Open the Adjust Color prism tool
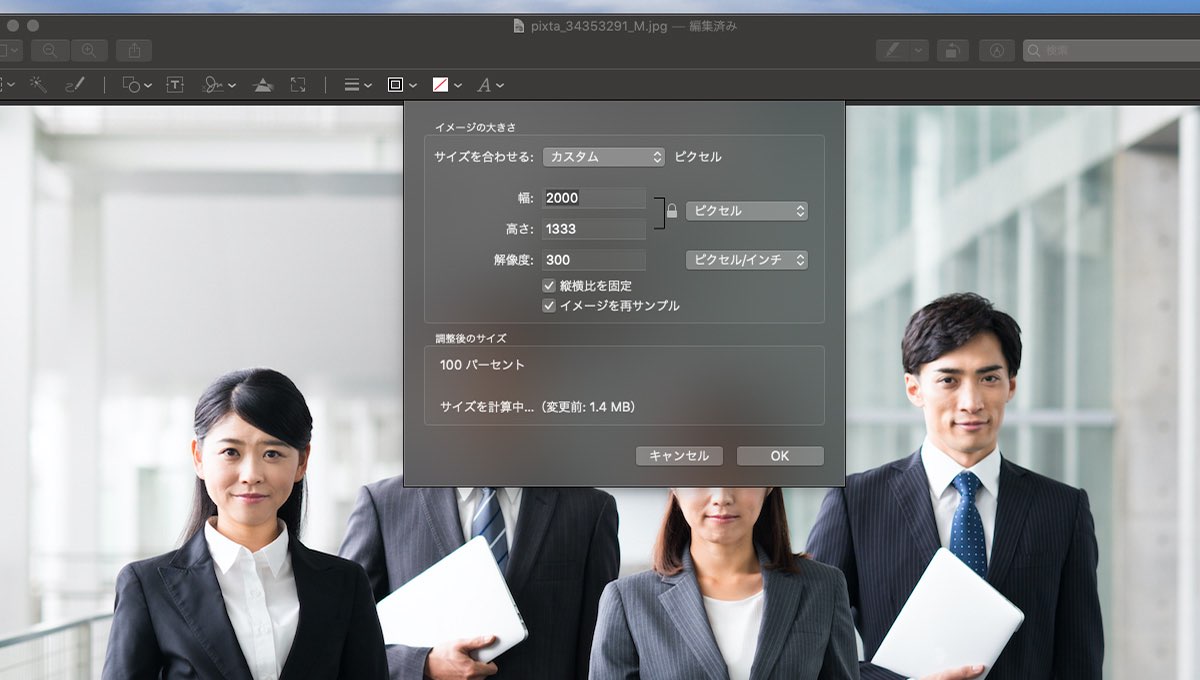The width and height of the screenshot is (1200, 680). click(x=263, y=85)
